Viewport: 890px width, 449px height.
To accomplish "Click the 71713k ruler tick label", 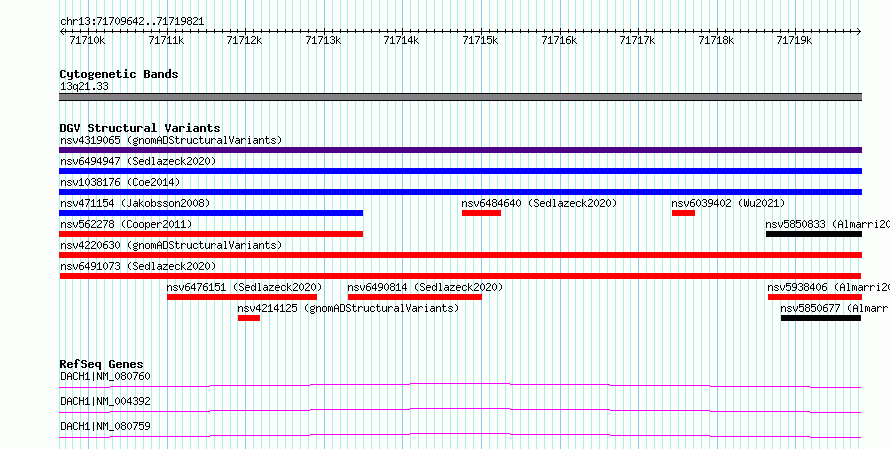I will pyautogui.click(x=323, y=41).
